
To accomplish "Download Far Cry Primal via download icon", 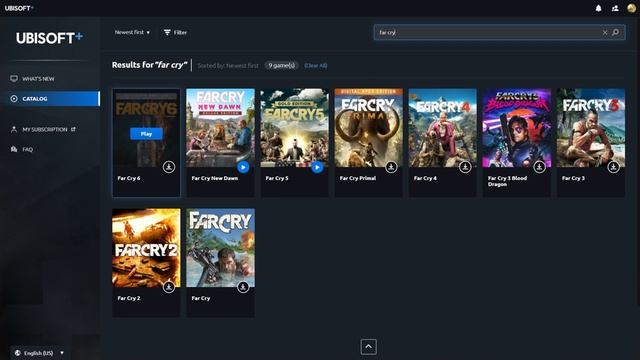I will (x=391, y=167).
